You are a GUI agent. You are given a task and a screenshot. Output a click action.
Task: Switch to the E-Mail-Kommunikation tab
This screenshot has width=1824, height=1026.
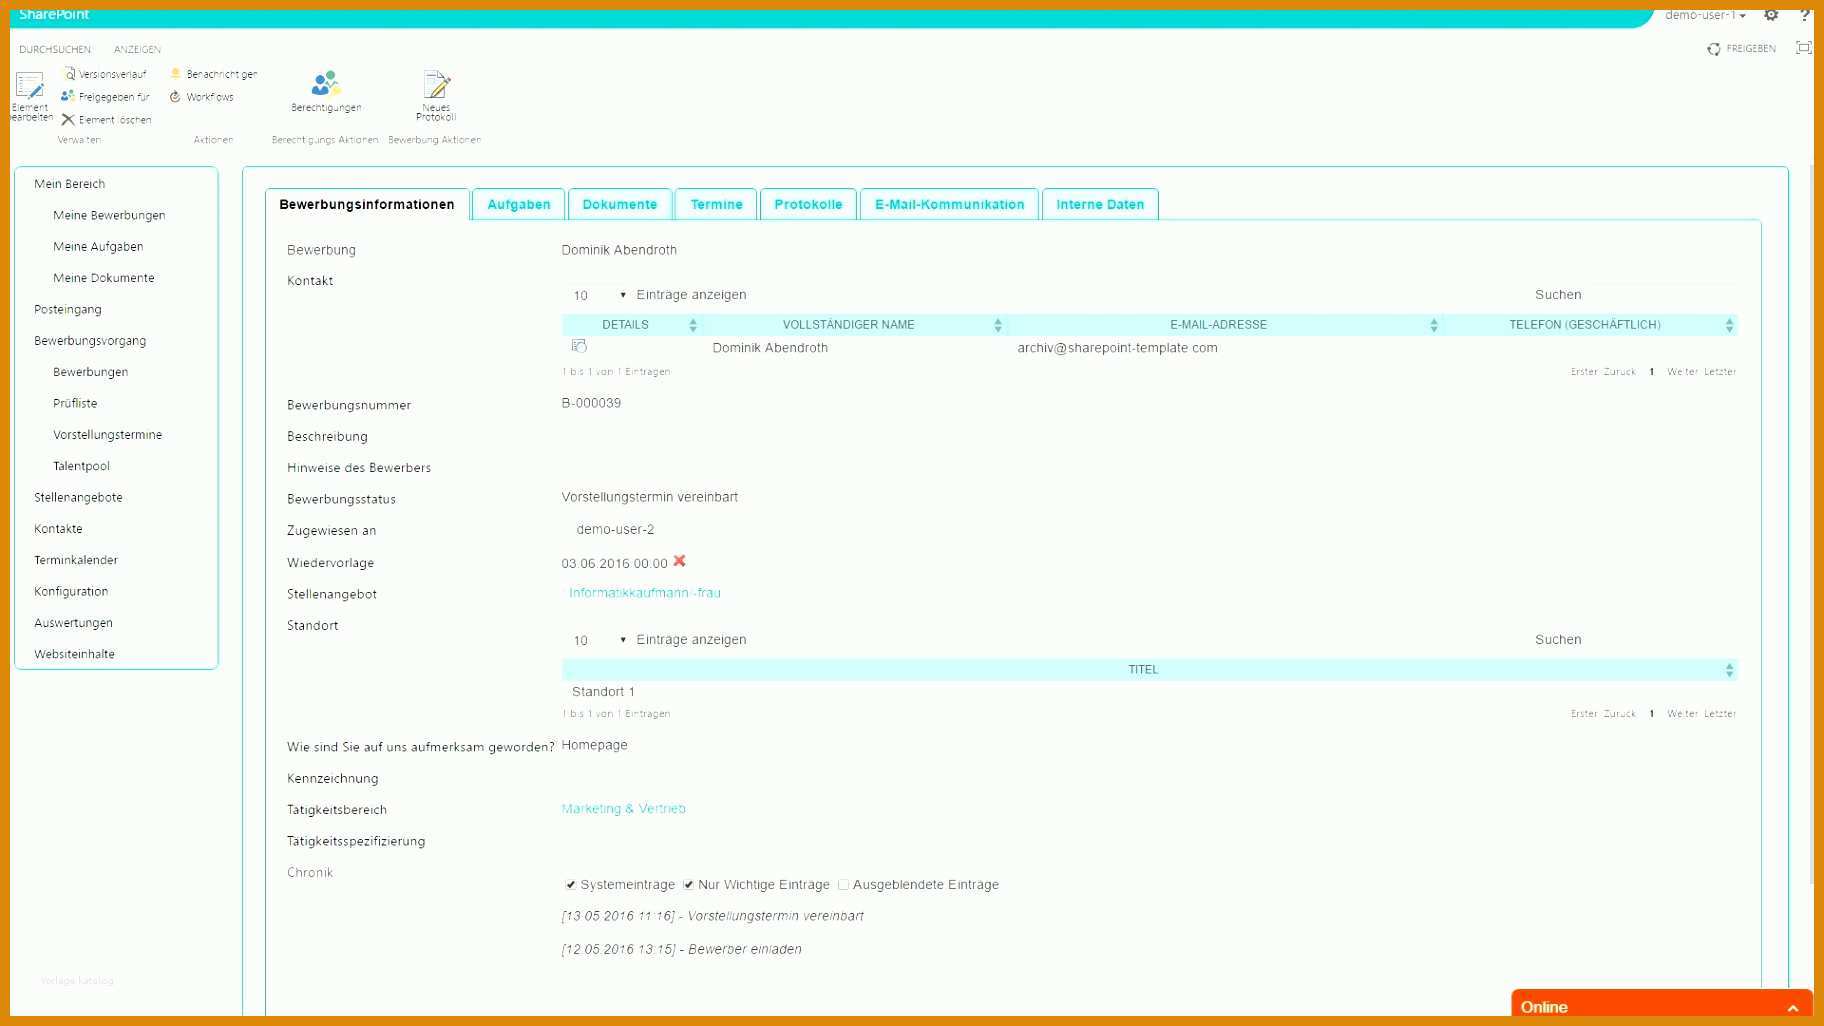click(949, 204)
